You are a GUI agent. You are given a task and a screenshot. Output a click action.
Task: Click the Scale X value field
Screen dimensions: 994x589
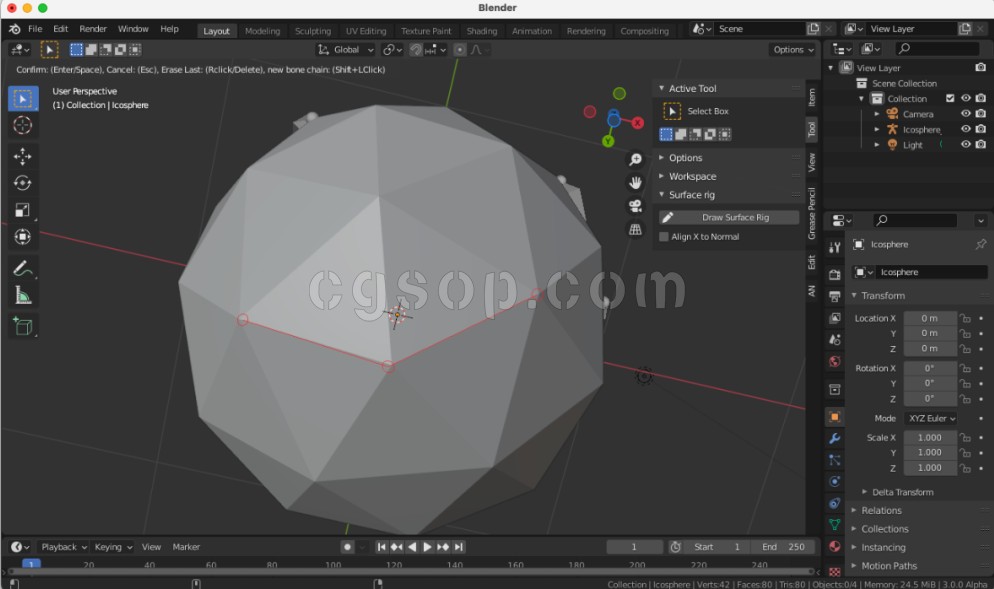pos(930,437)
